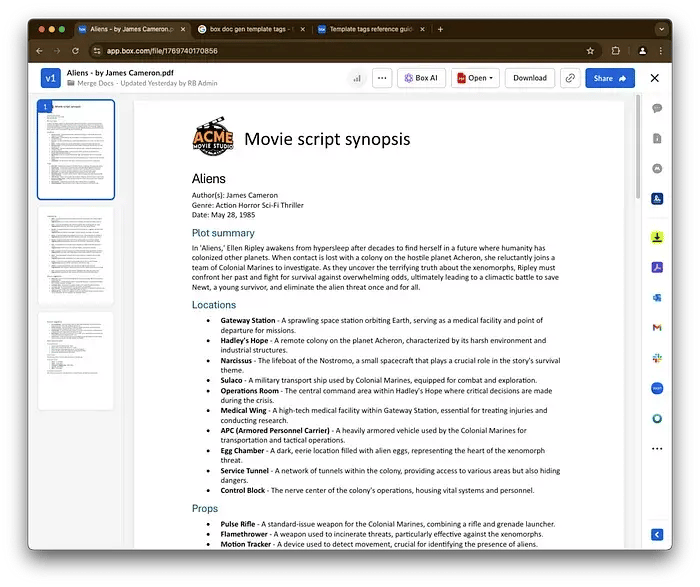Click the v1 version badge

coord(50,78)
